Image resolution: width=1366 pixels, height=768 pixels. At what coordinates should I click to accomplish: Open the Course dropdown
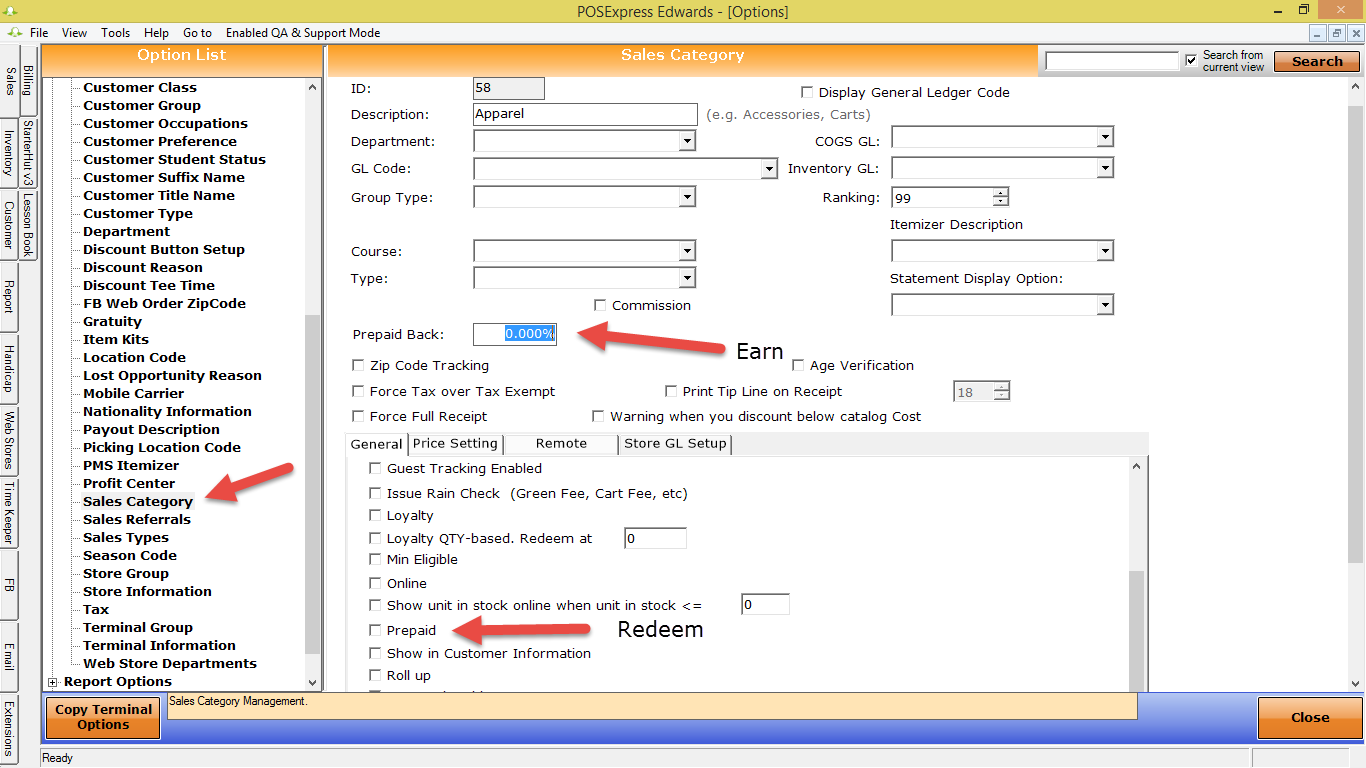click(x=687, y=250)
